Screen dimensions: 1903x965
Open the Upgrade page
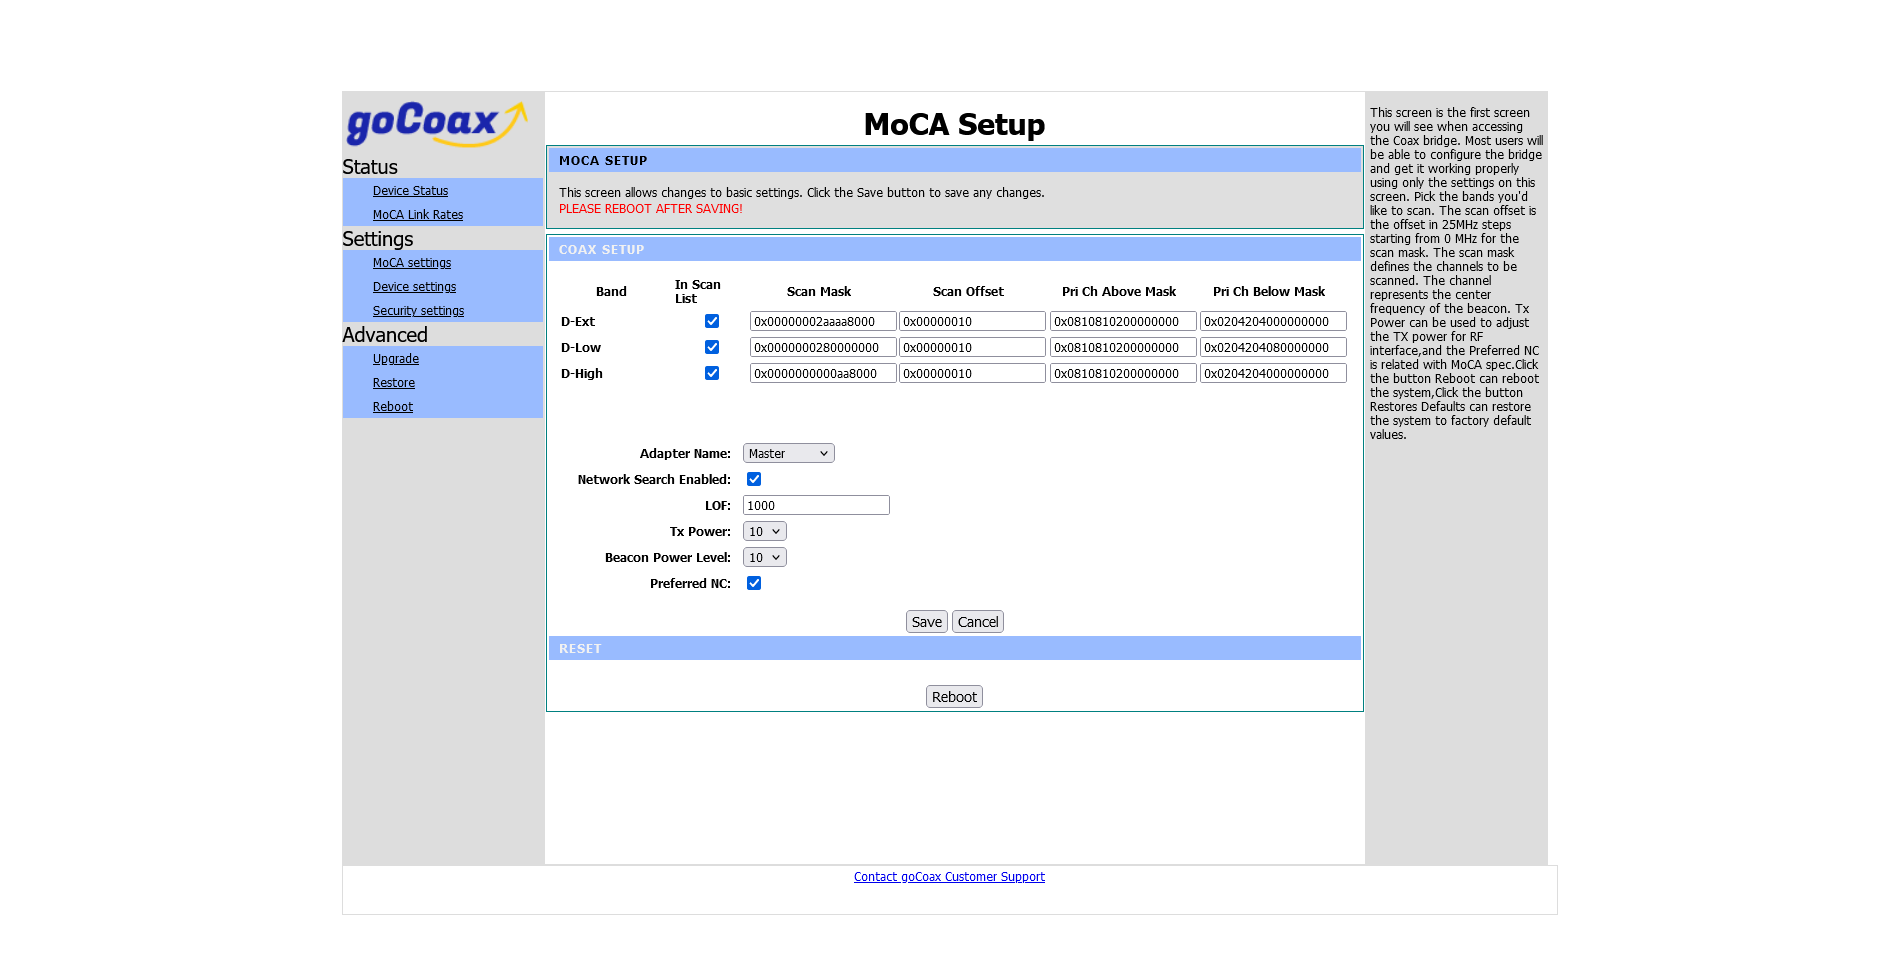coord(396,359)
